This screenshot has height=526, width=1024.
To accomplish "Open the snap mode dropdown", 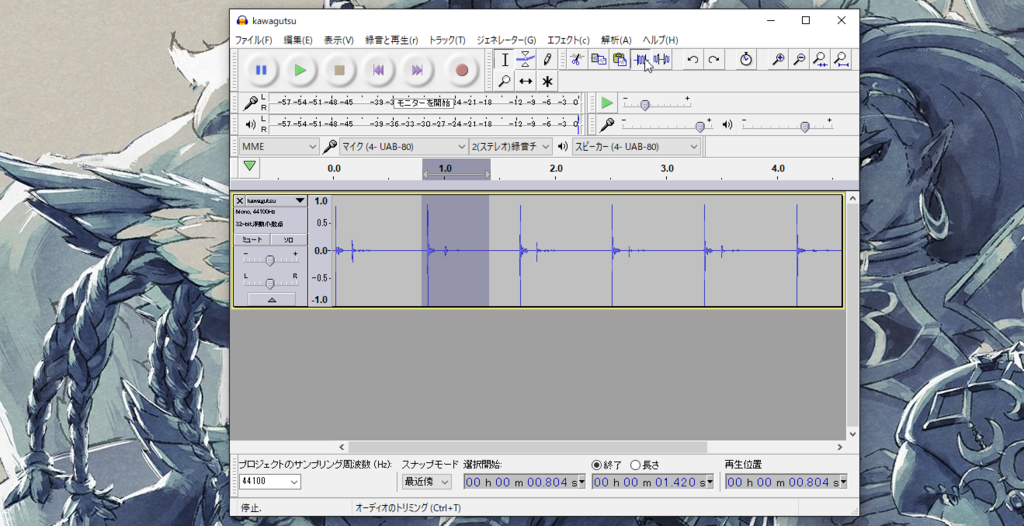I will tap(425, 482).
